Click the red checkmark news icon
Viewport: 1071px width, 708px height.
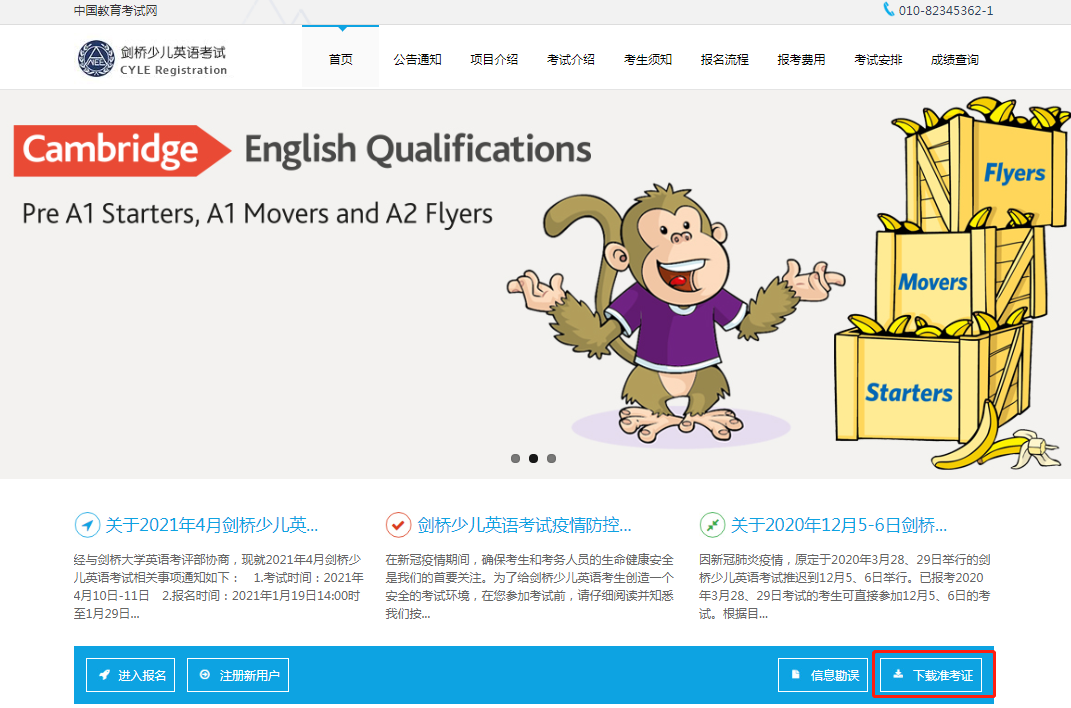pyautogui.click(x=398, y=525)
